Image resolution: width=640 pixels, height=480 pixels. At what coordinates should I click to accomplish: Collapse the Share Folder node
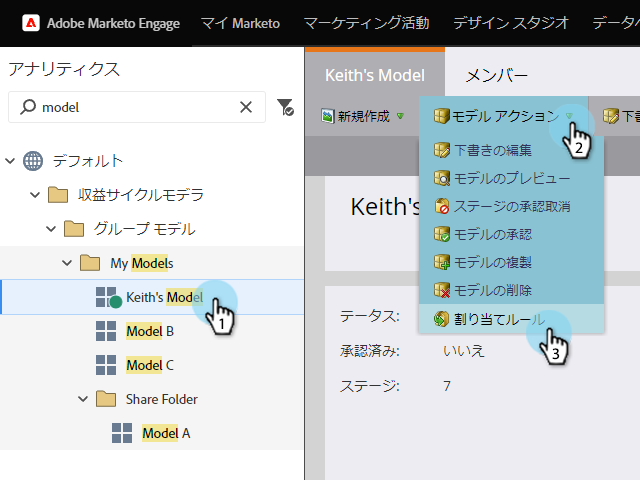point(83,399)
